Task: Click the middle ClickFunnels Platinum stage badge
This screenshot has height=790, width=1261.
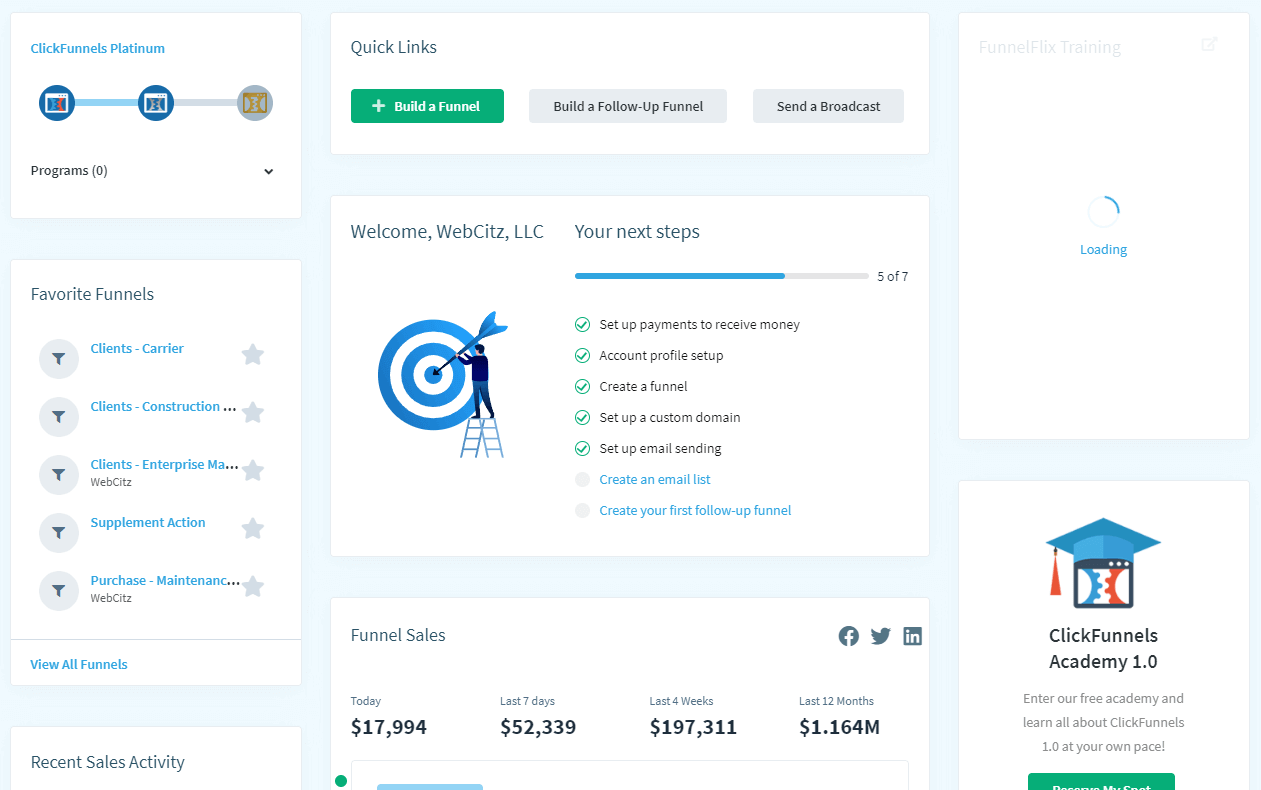Action: (156, 102)
